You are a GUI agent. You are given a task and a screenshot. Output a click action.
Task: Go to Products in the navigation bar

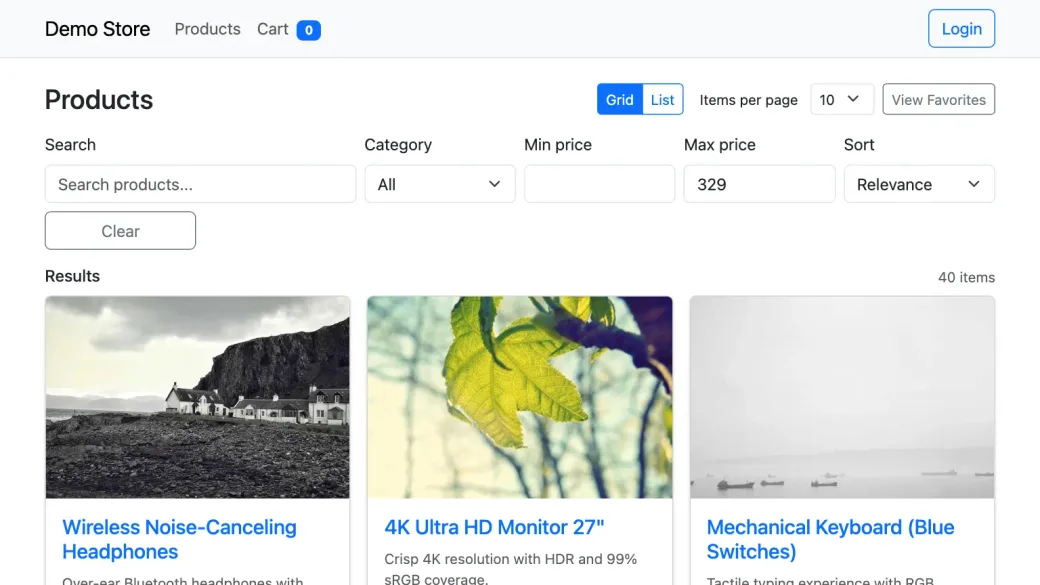pos(208,29)
